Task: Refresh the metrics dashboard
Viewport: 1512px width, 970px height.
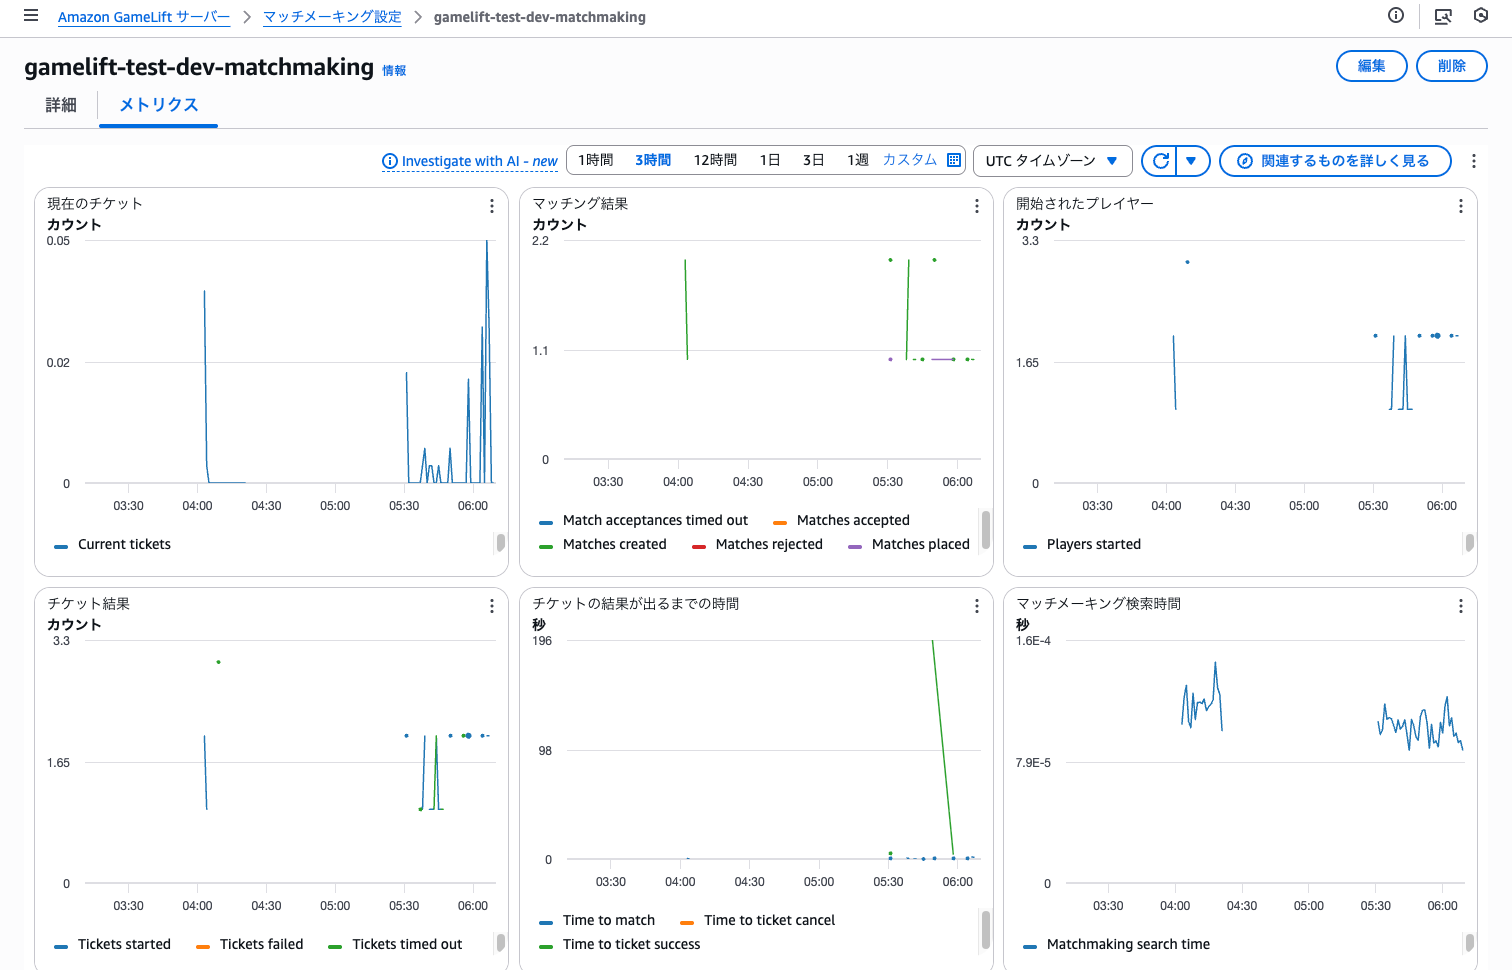Action: 1161,160
